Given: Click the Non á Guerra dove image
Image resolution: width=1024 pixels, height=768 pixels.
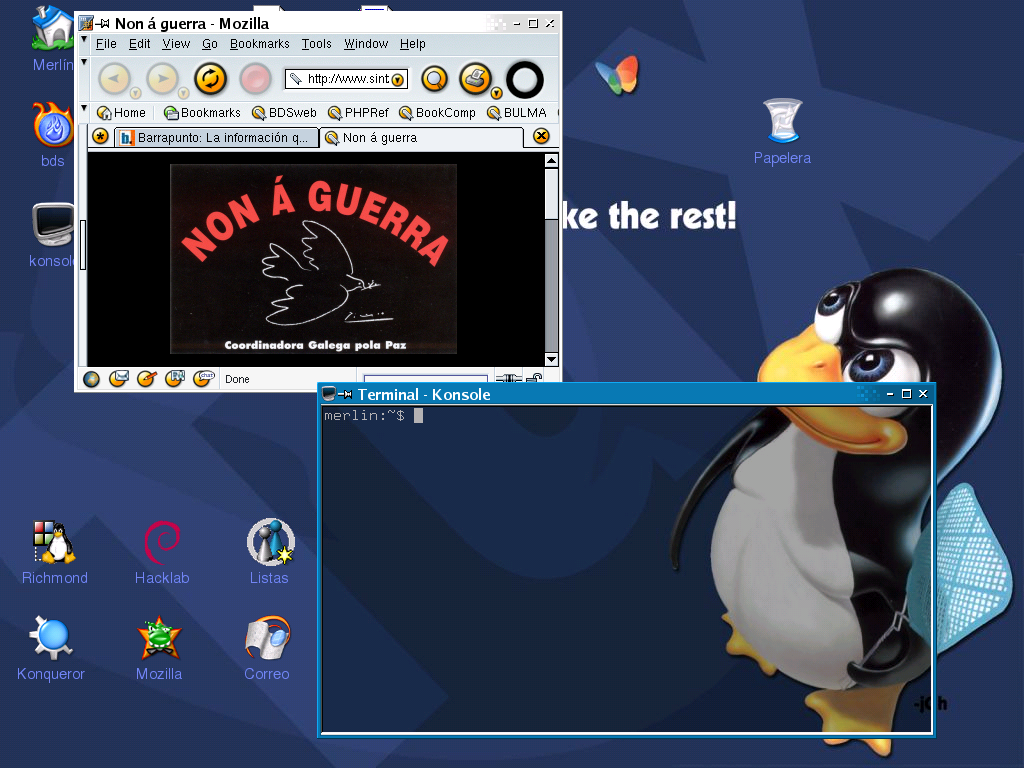Looking at the screenshot, I should click(x=313, y=259).
